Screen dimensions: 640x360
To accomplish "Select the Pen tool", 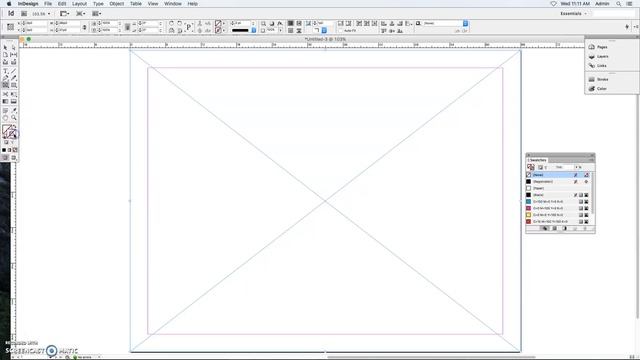I will (5, 78).
